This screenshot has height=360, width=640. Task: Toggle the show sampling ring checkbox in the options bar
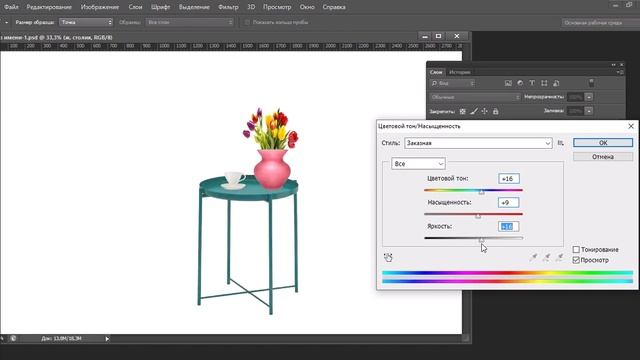(x=247, y=22)
